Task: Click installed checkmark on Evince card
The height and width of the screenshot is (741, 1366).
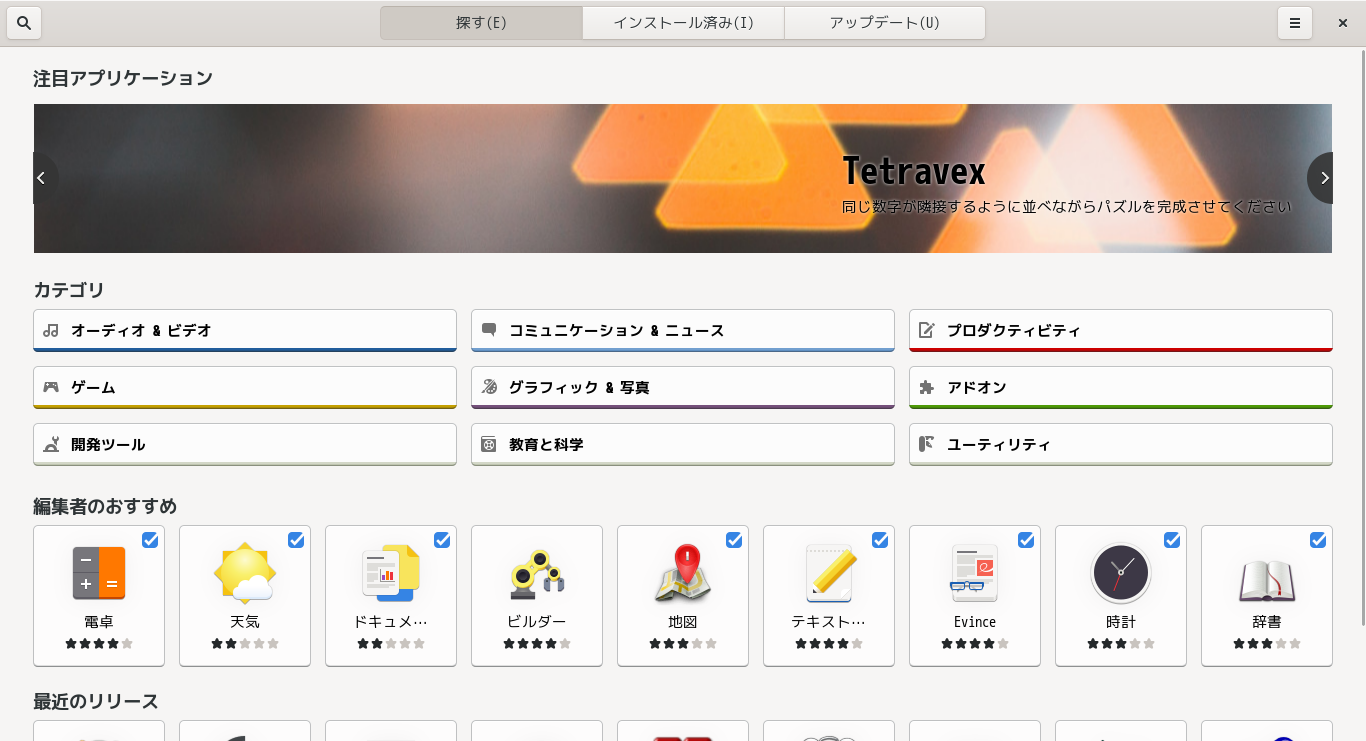Action: [1026, 540]
